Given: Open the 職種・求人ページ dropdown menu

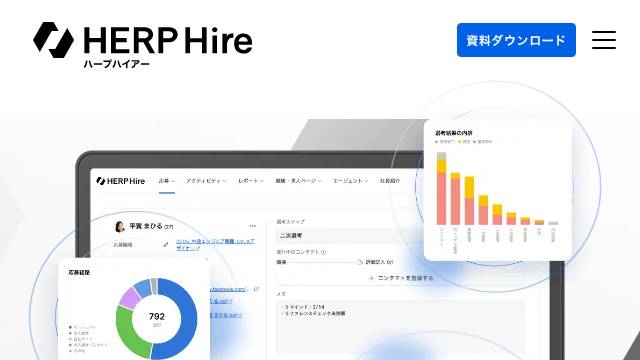Looking at the screenshot, I should tap(298, 181).
